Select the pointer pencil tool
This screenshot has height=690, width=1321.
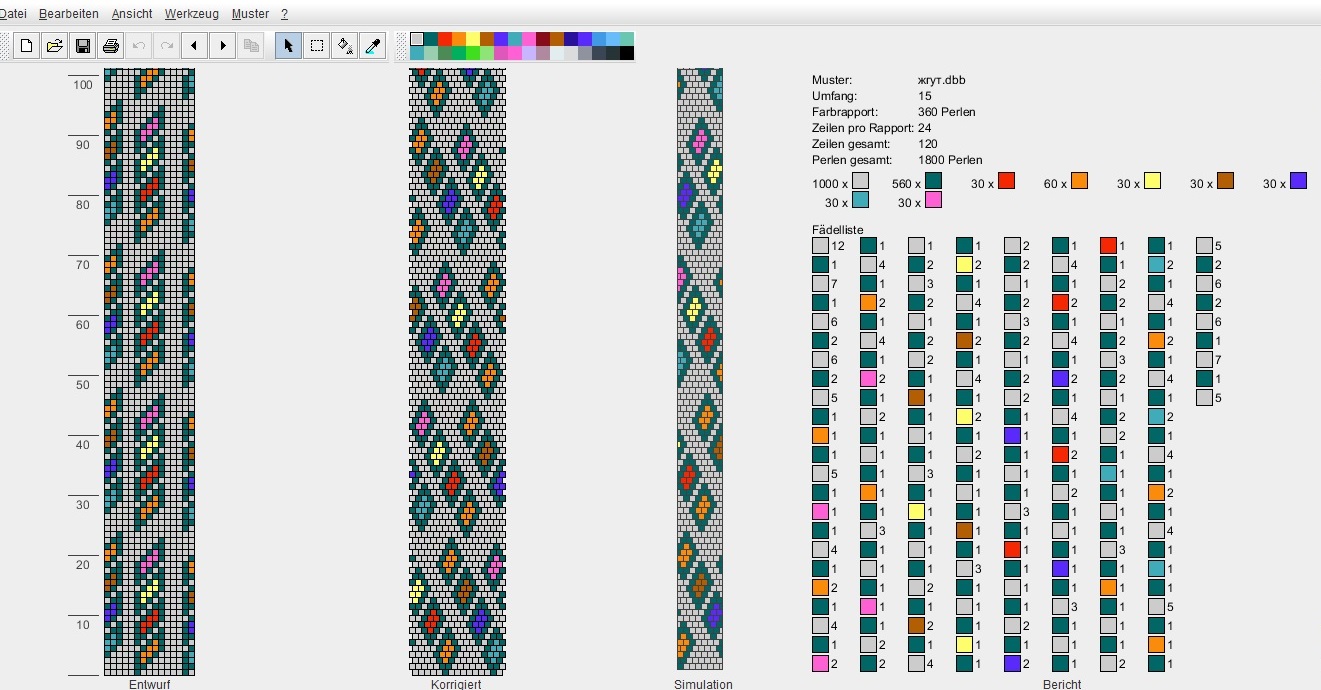[x=288, y=45]
